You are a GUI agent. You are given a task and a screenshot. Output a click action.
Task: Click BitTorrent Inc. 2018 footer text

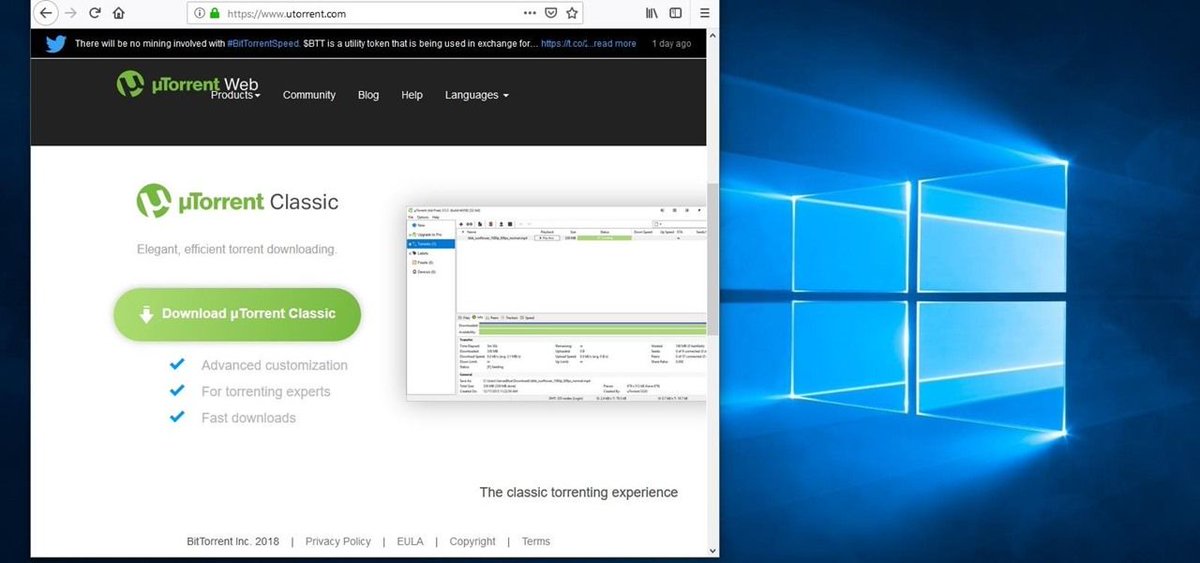(233, 541)
